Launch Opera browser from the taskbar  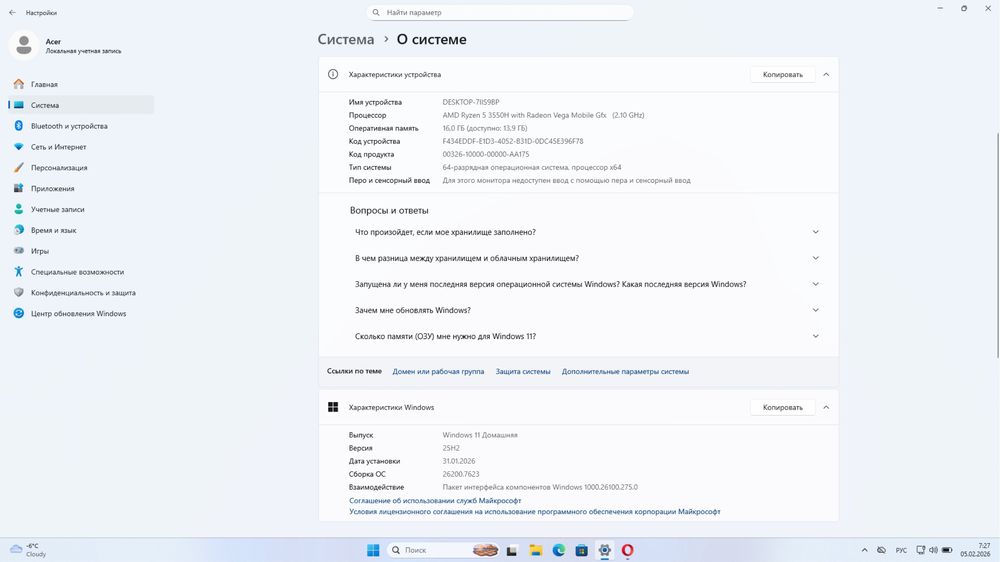coord(628,550)
